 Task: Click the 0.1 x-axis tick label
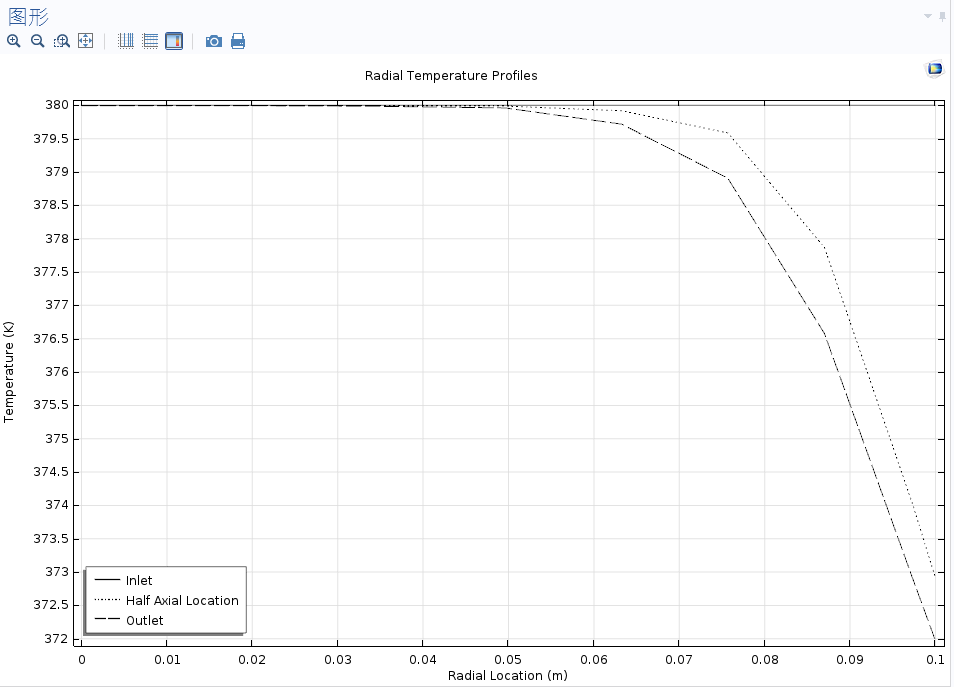pos(935,660)
